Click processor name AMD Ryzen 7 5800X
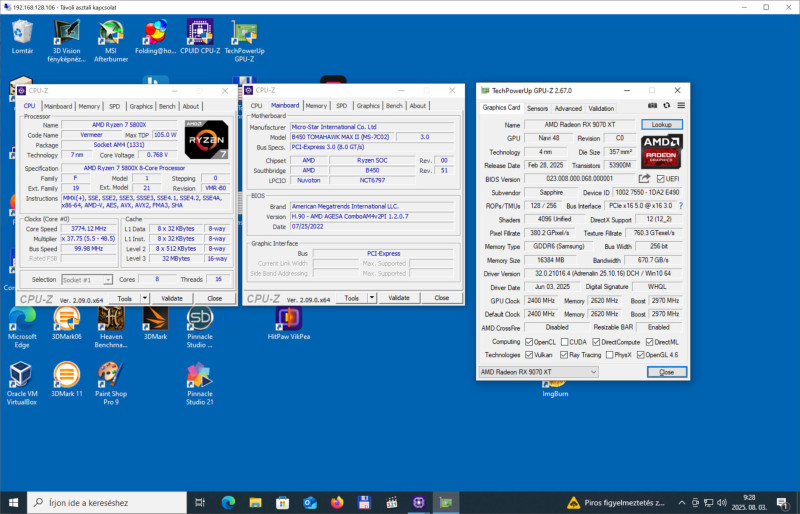 pos(119,125)
